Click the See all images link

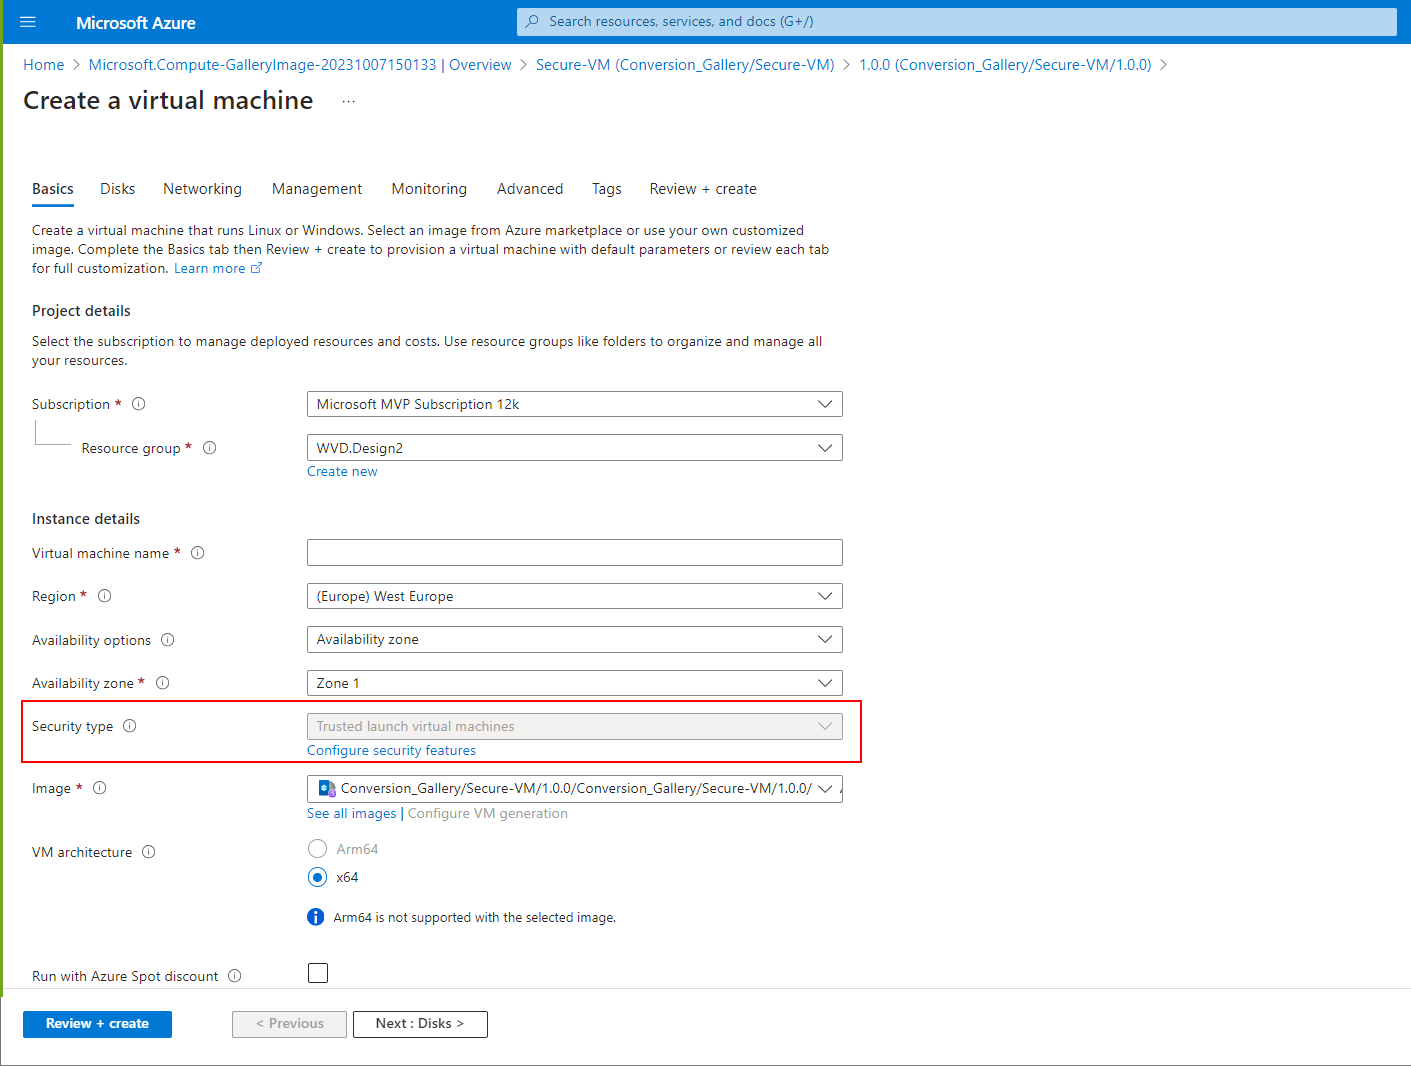coord(352,814)
